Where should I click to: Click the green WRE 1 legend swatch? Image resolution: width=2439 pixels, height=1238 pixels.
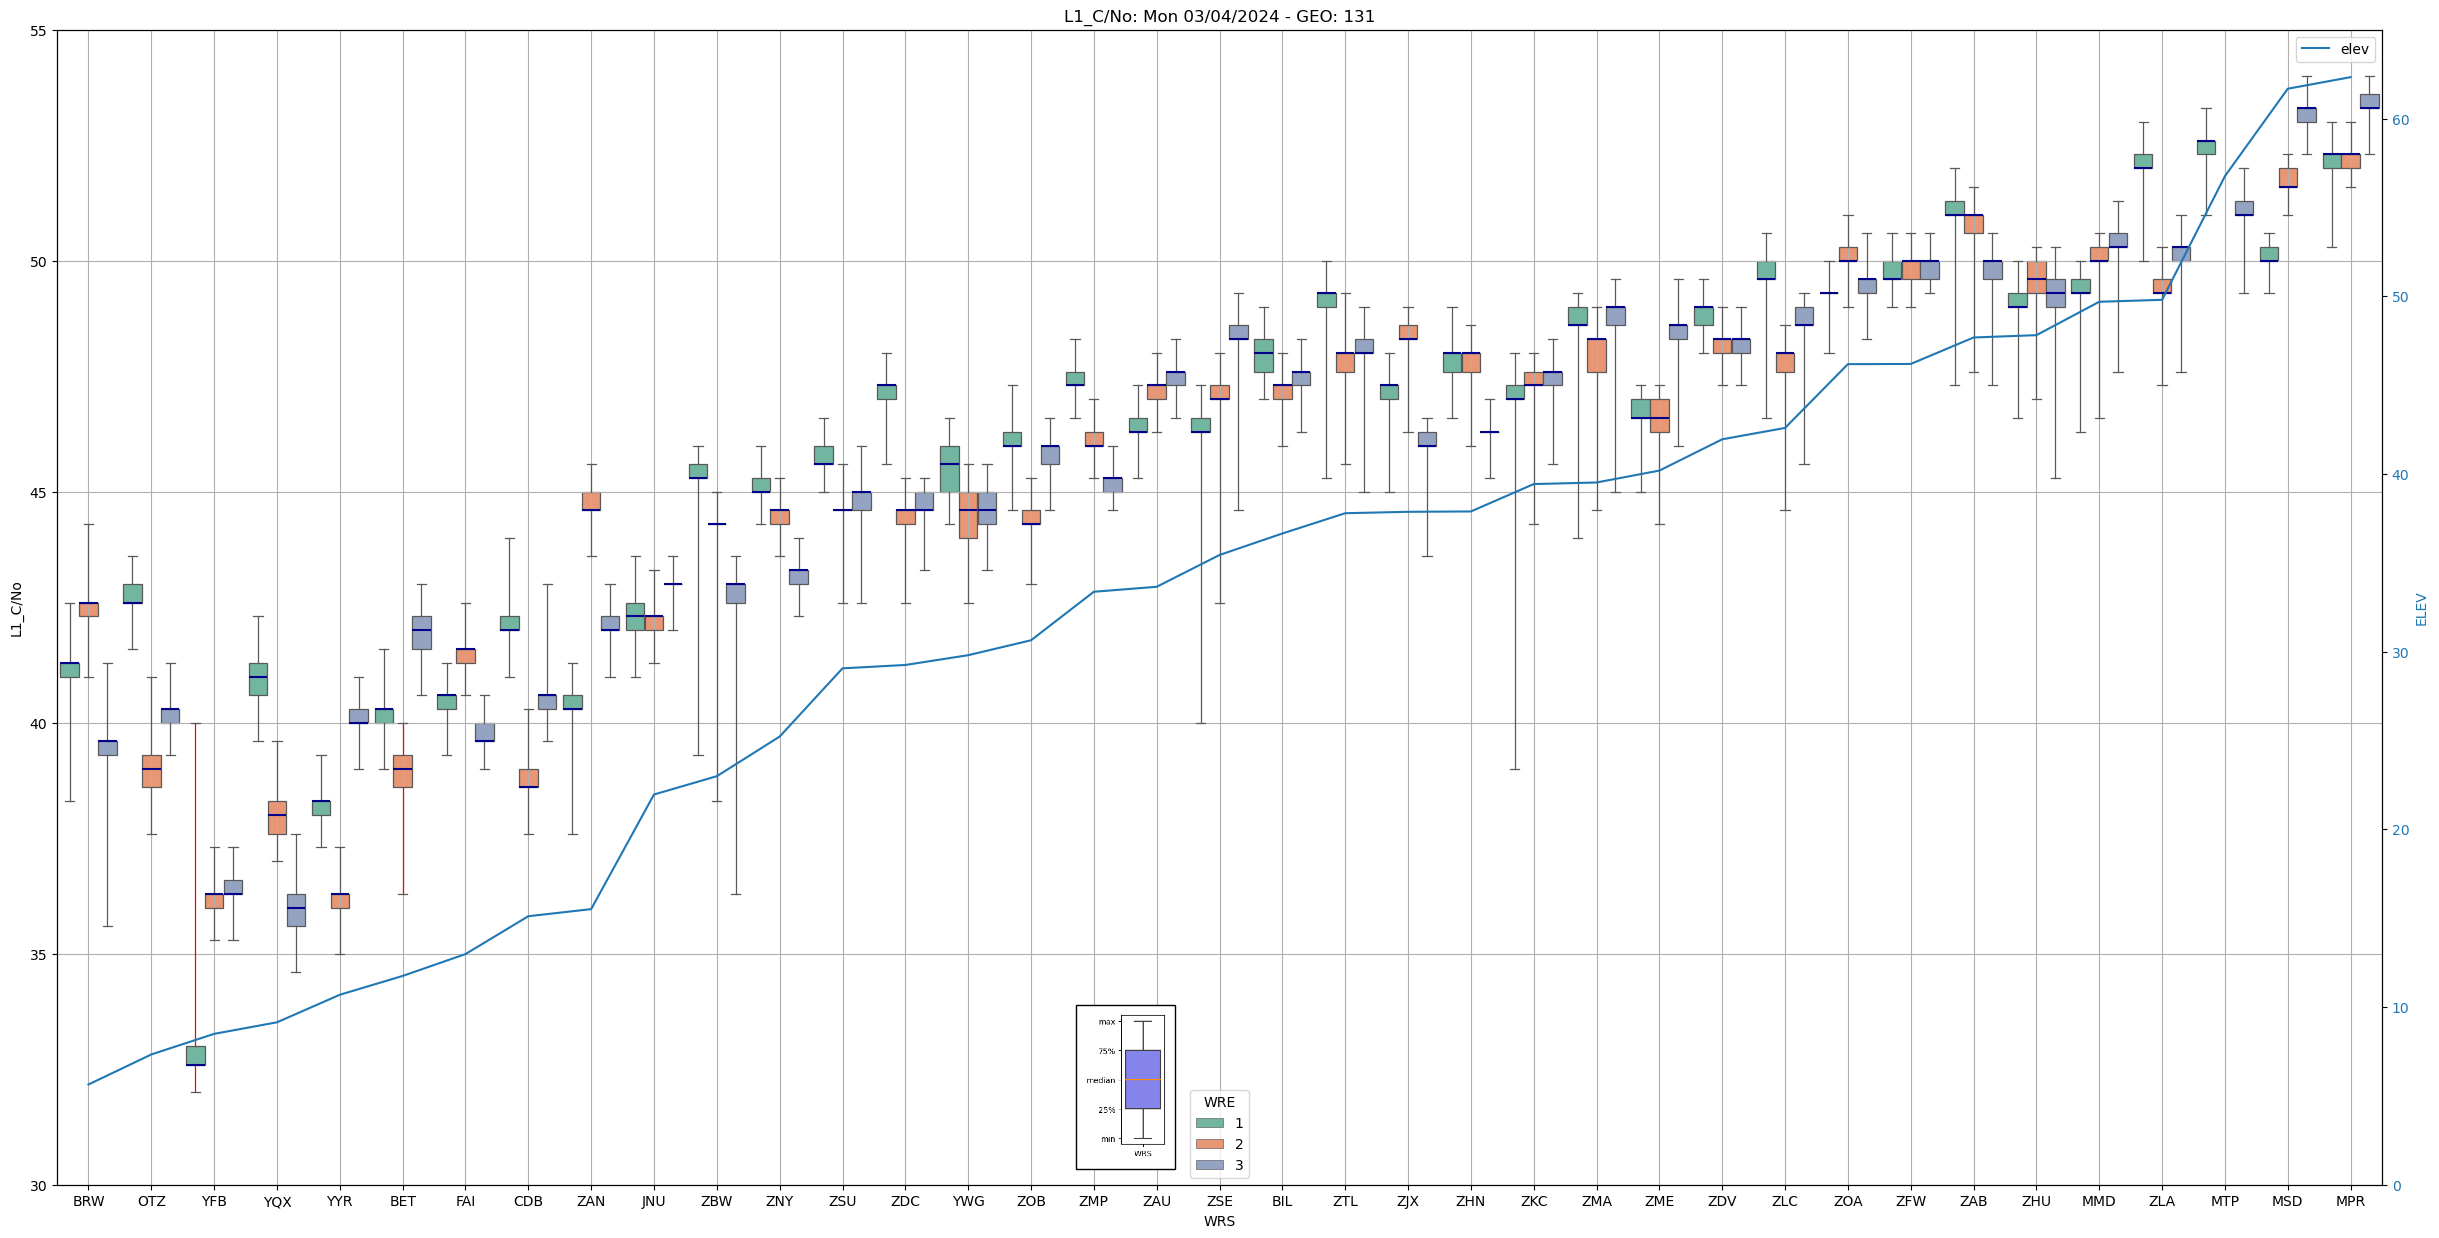click(1209, 1123)
